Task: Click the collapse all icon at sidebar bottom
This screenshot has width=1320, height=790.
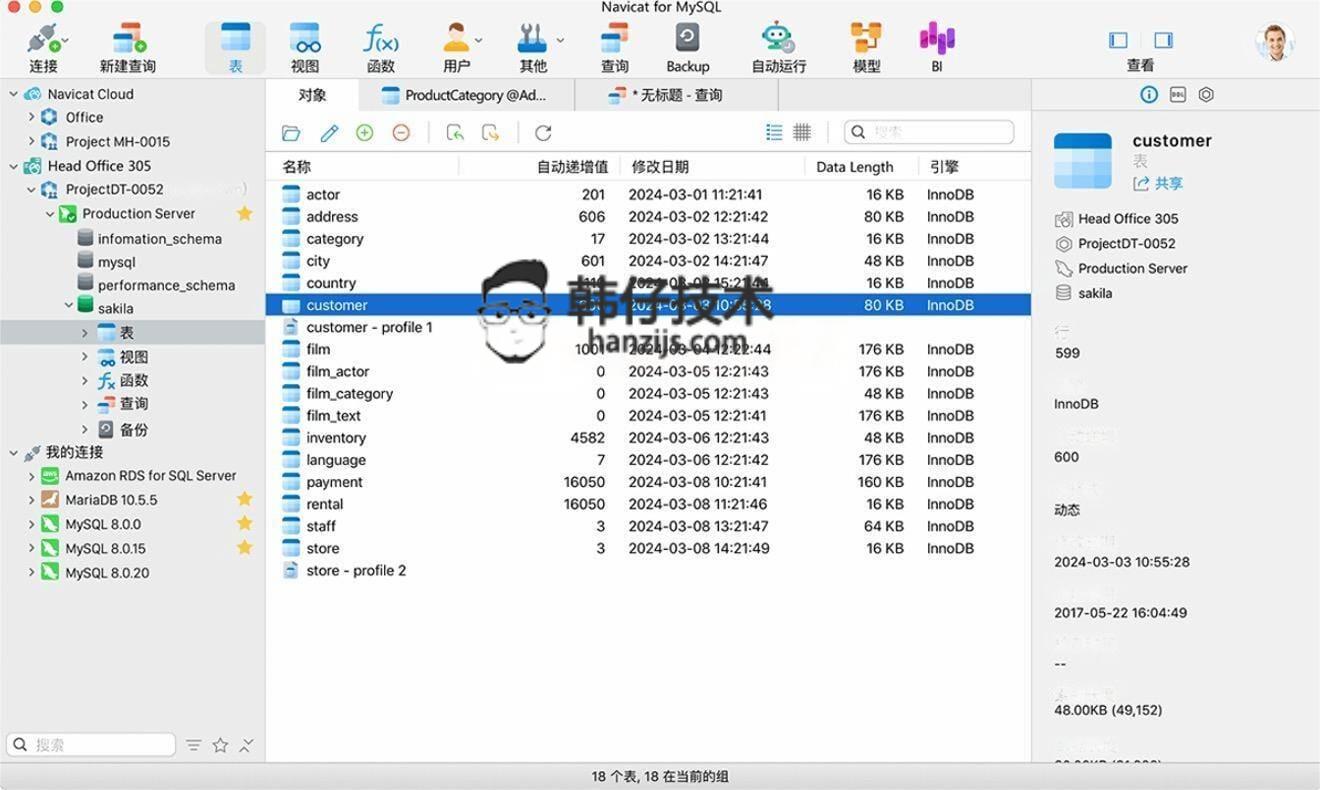Action: [247, 745]
